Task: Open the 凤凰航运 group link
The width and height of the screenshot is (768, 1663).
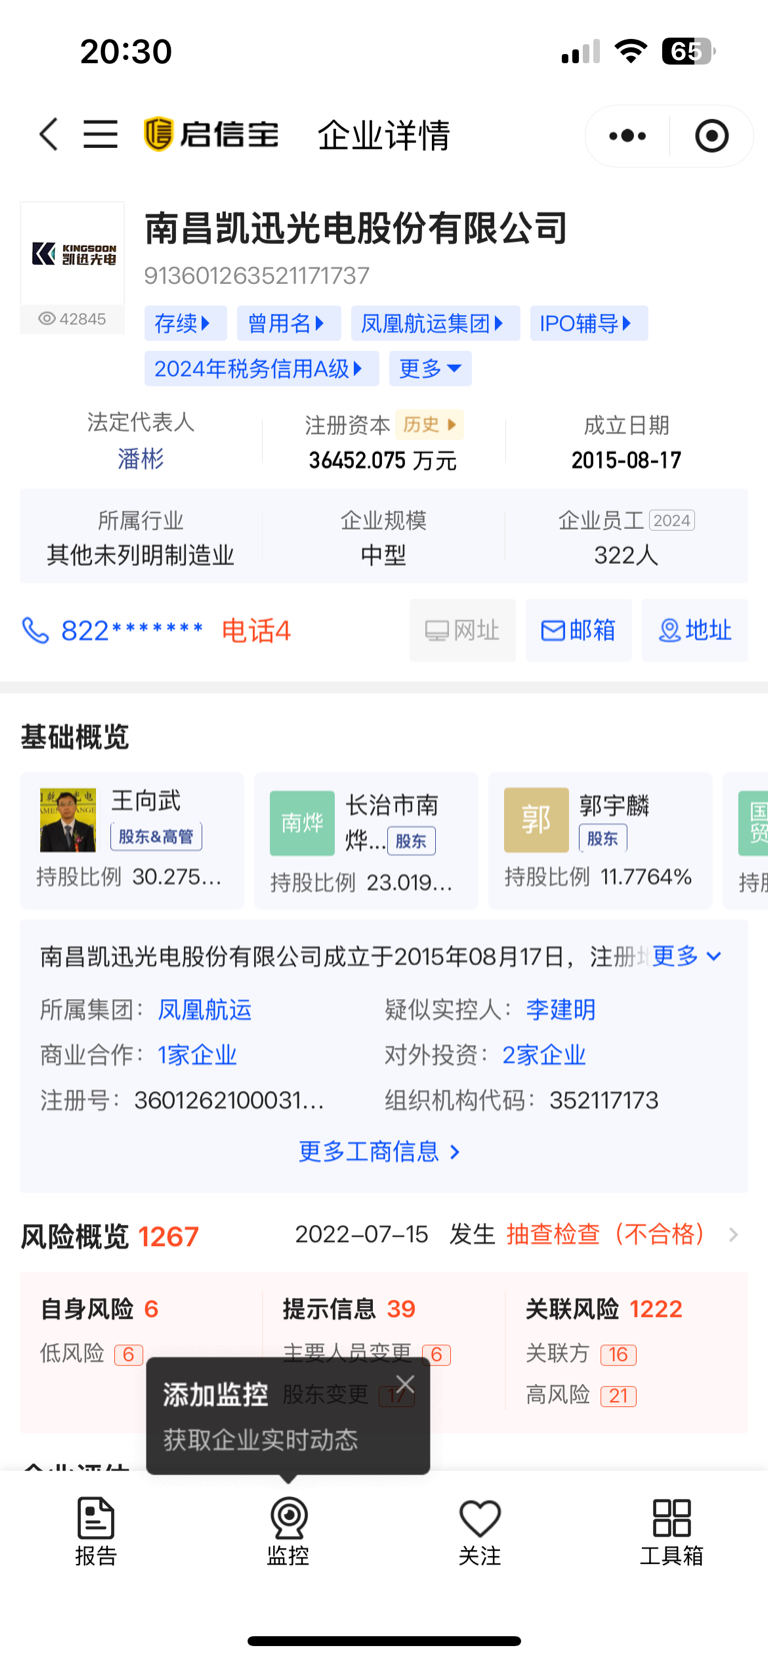Action: click(x=205, y=1010)
